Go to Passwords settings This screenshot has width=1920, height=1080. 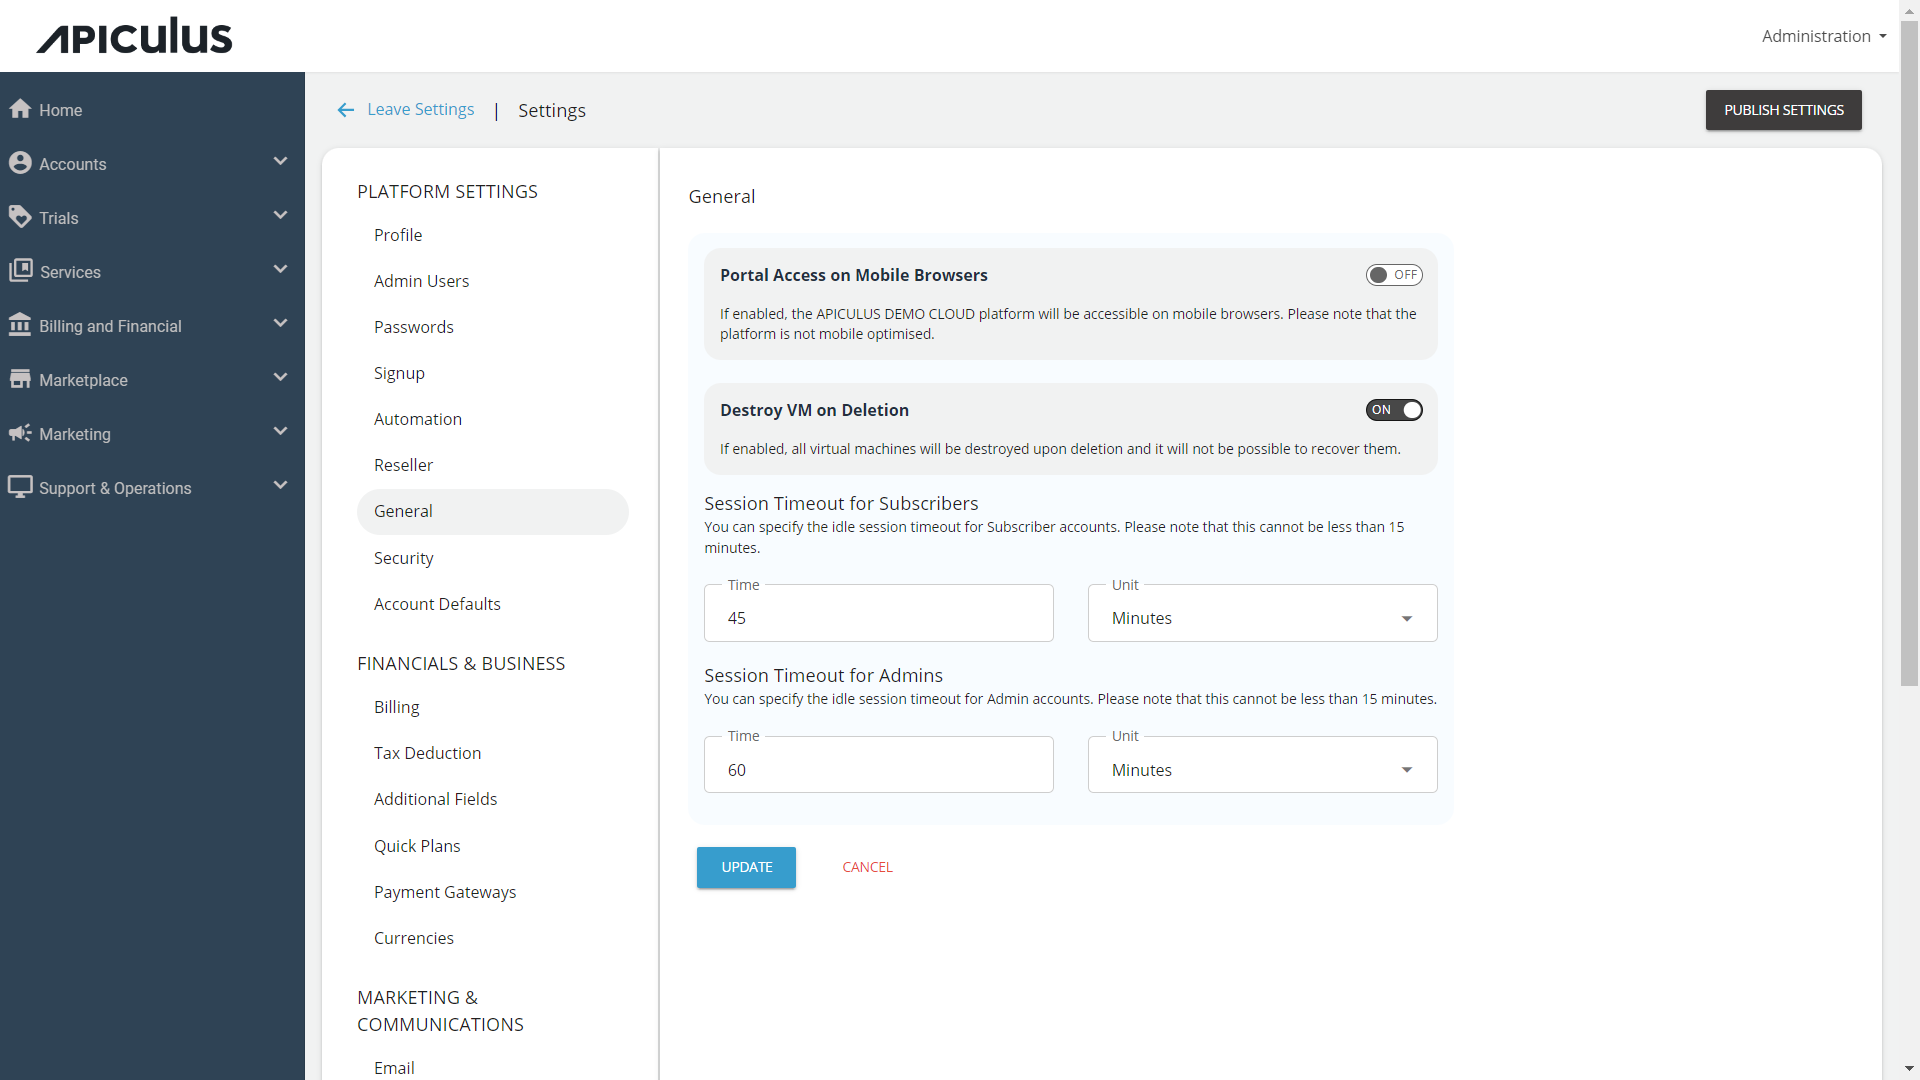click(x=413, y=327)
